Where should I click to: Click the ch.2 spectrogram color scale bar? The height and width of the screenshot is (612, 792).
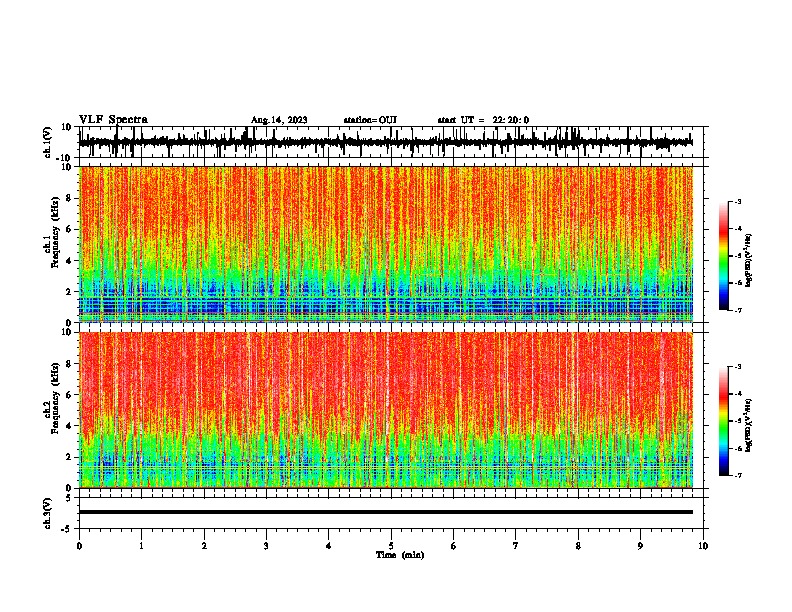point(724,421)
